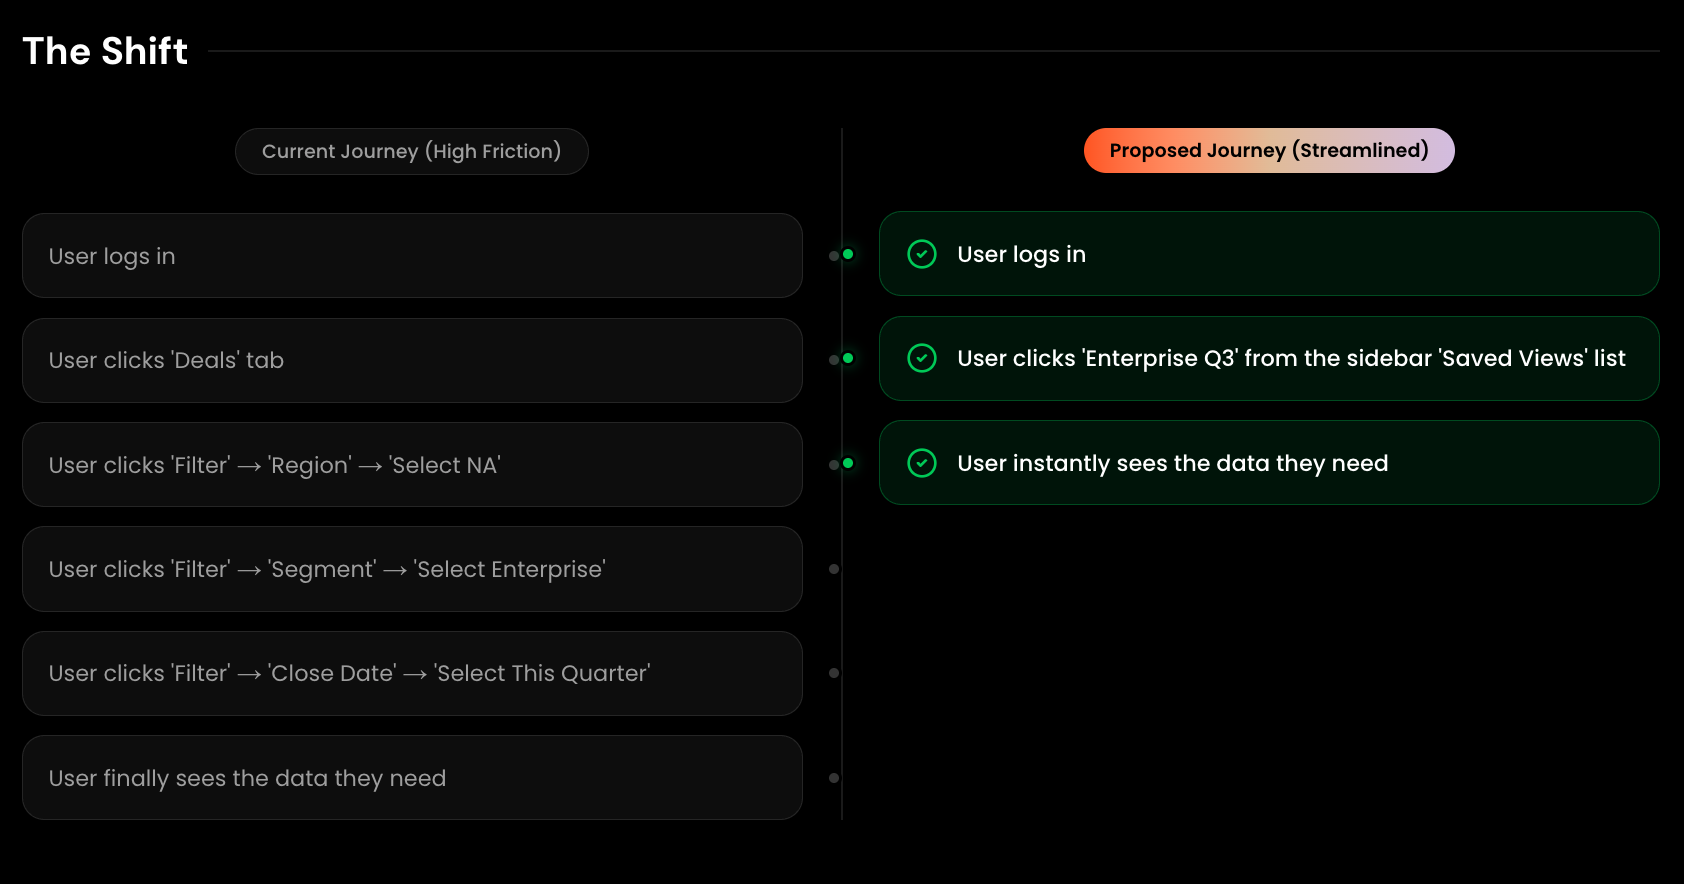Click green timeline dot for 'User instantly sees' step
Viewport: 1684px width, 884px height.
848,463
